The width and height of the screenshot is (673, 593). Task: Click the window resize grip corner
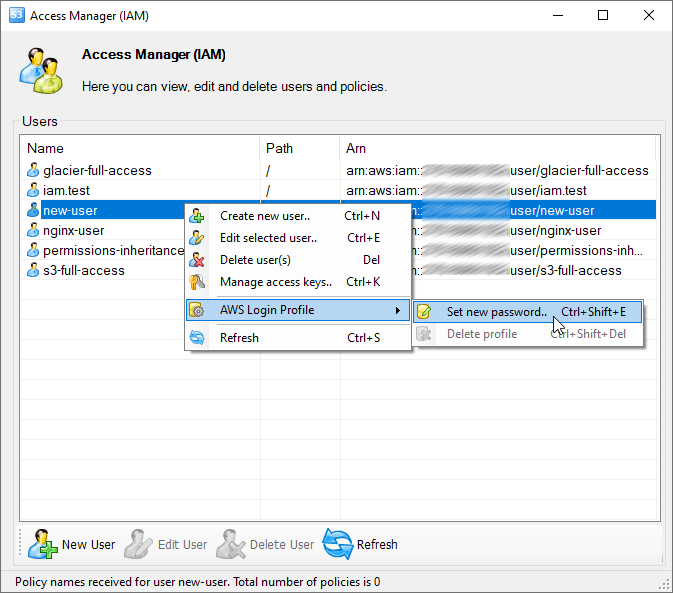coord(665,585)
